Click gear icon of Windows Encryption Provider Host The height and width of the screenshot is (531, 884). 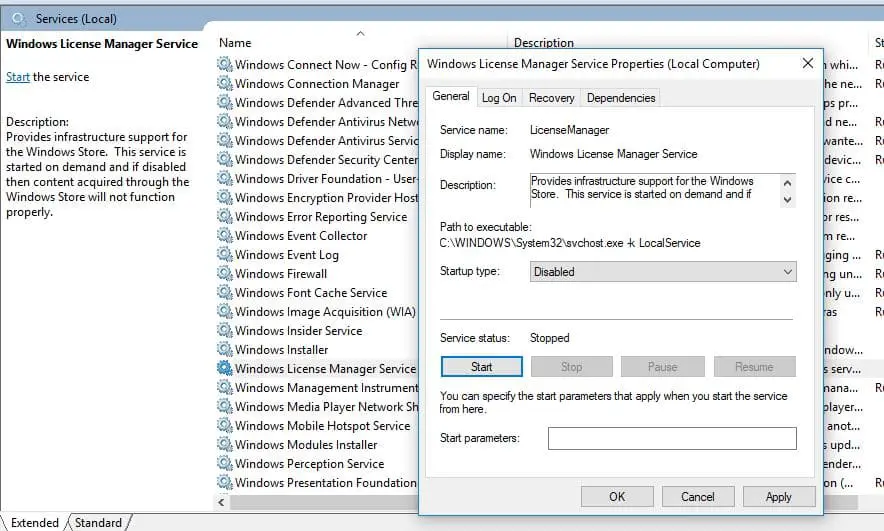(x=224, y=197)
